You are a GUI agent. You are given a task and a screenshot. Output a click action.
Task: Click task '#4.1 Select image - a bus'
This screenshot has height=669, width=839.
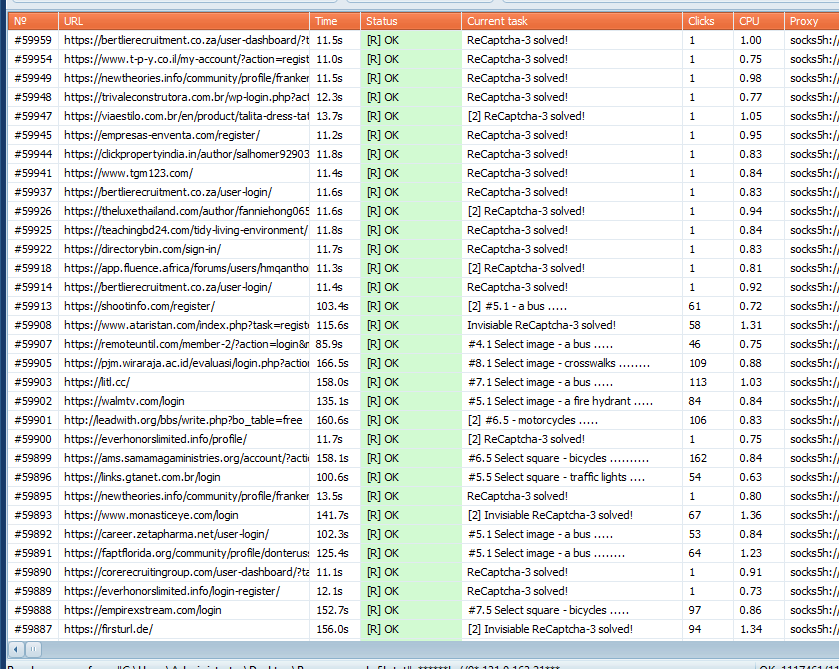click(x=540, y=344)
